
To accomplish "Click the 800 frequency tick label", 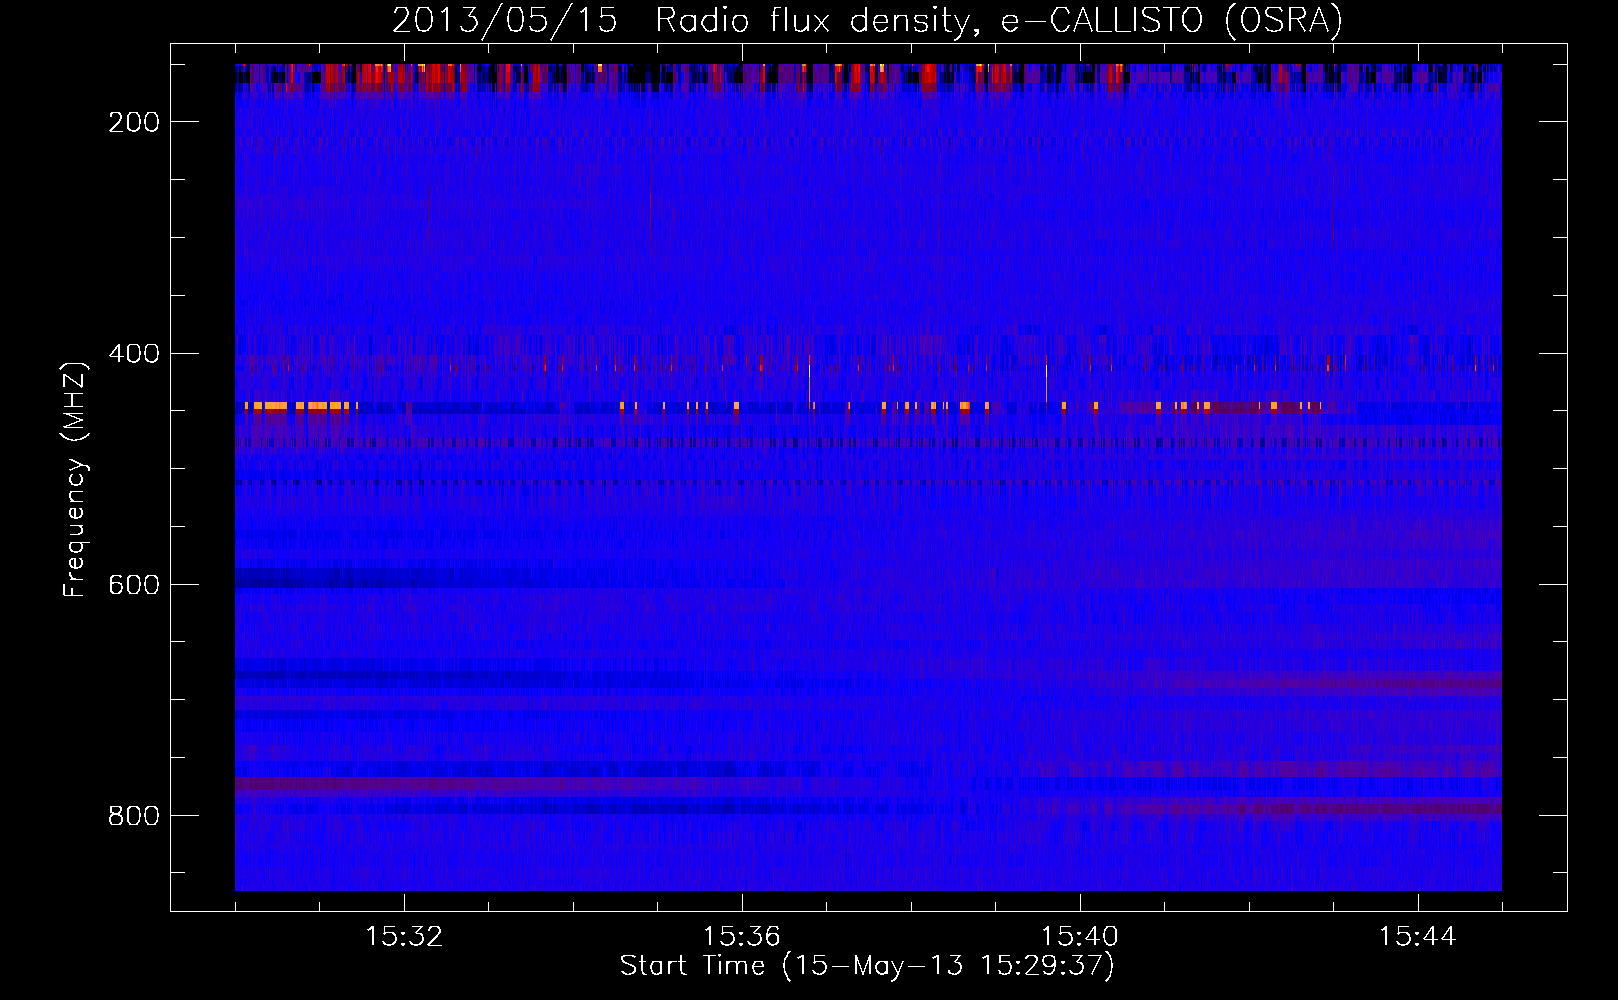I will point(134,816).
